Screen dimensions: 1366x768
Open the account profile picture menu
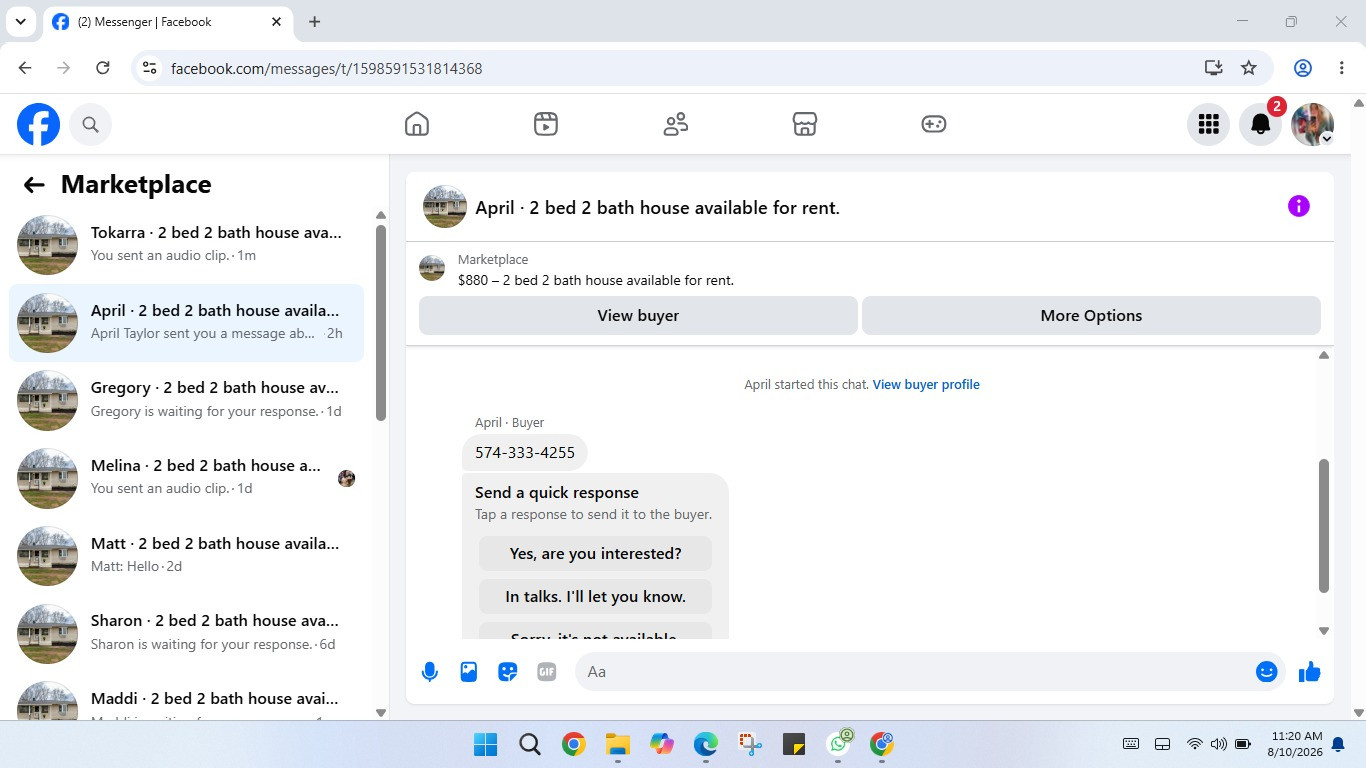click(1313, 124)
